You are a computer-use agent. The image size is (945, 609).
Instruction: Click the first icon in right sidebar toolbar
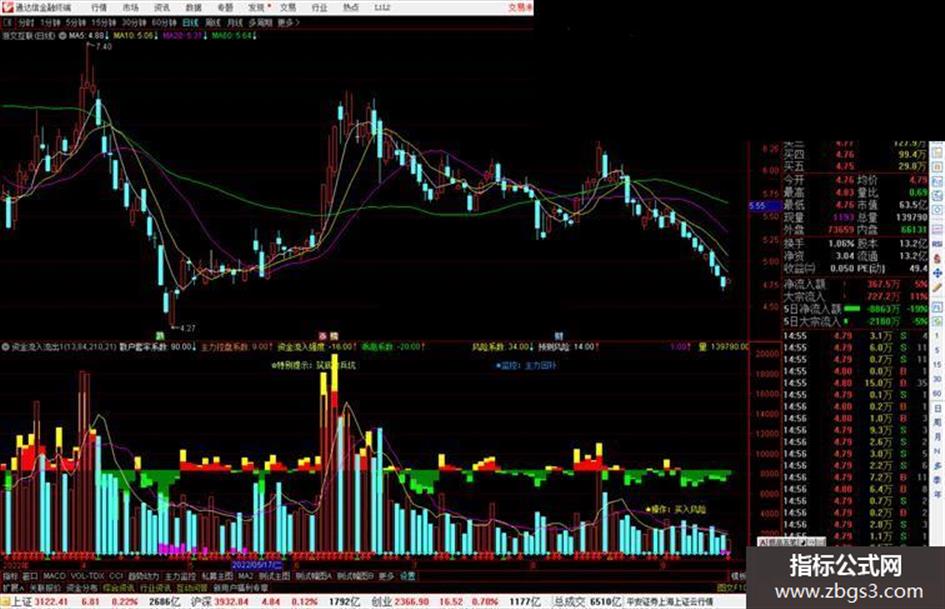point(937,151)
